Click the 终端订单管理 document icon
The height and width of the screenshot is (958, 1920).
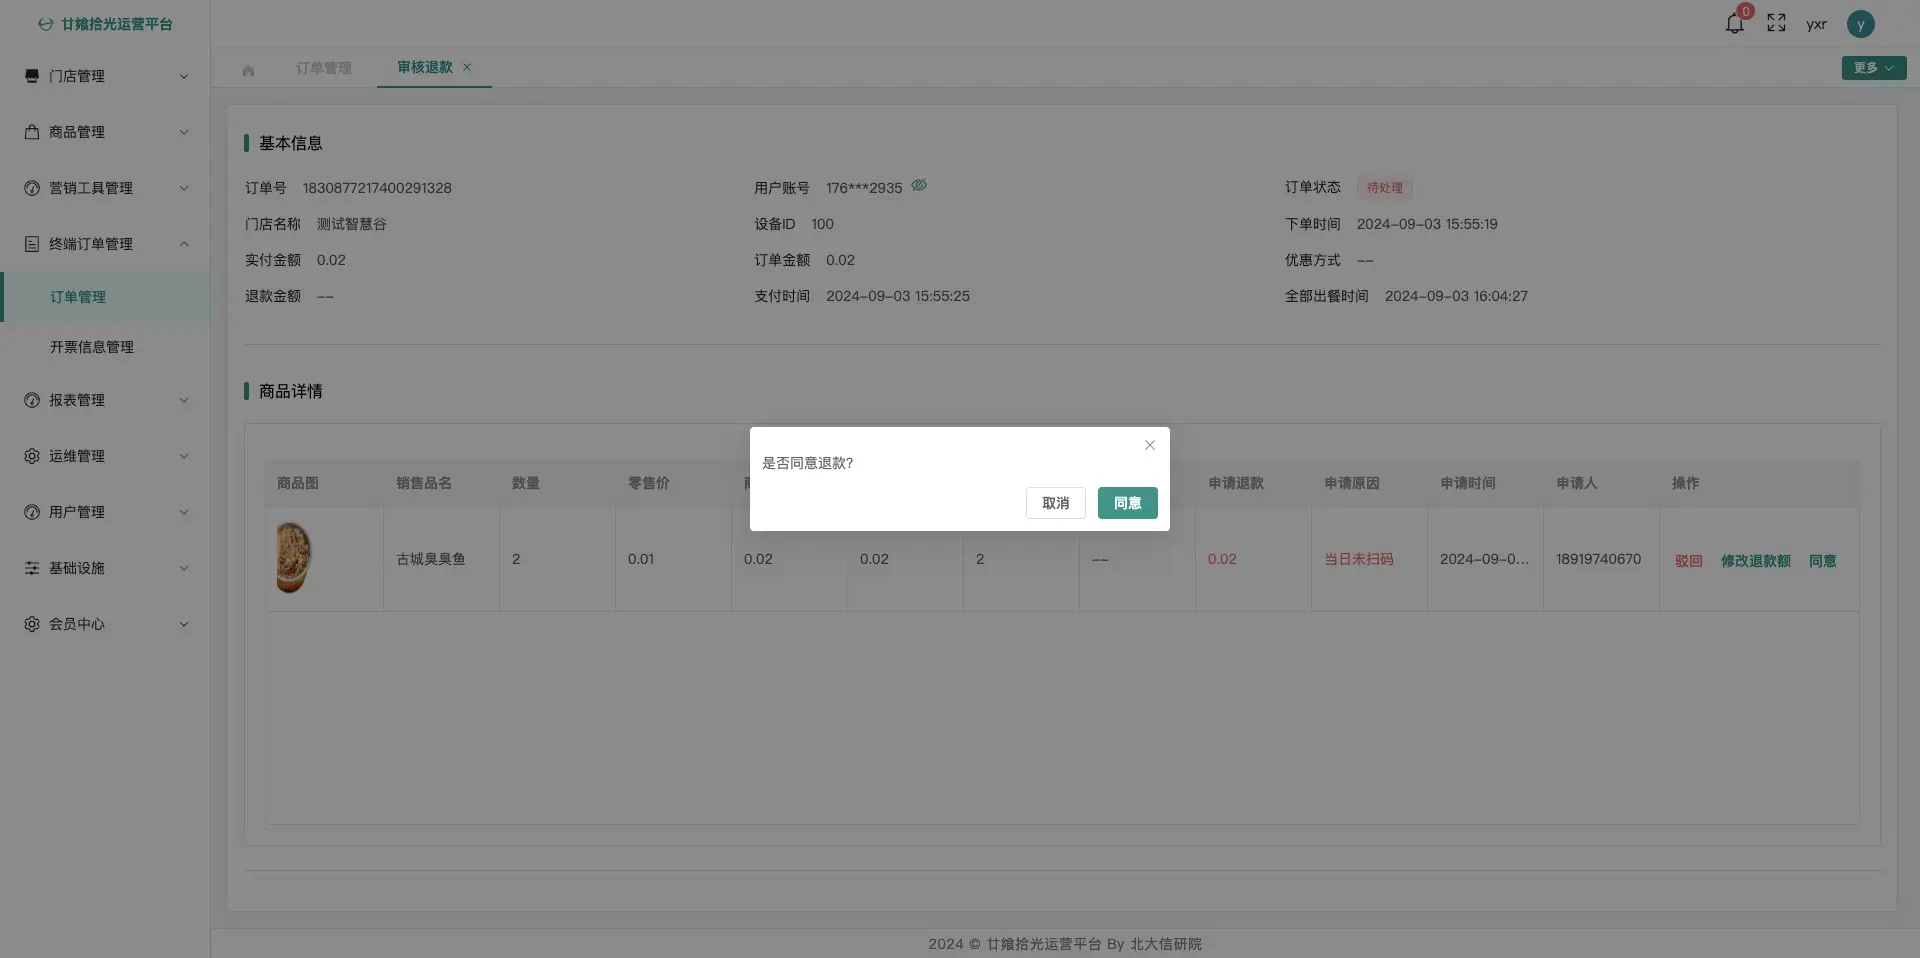click(32, 244)
